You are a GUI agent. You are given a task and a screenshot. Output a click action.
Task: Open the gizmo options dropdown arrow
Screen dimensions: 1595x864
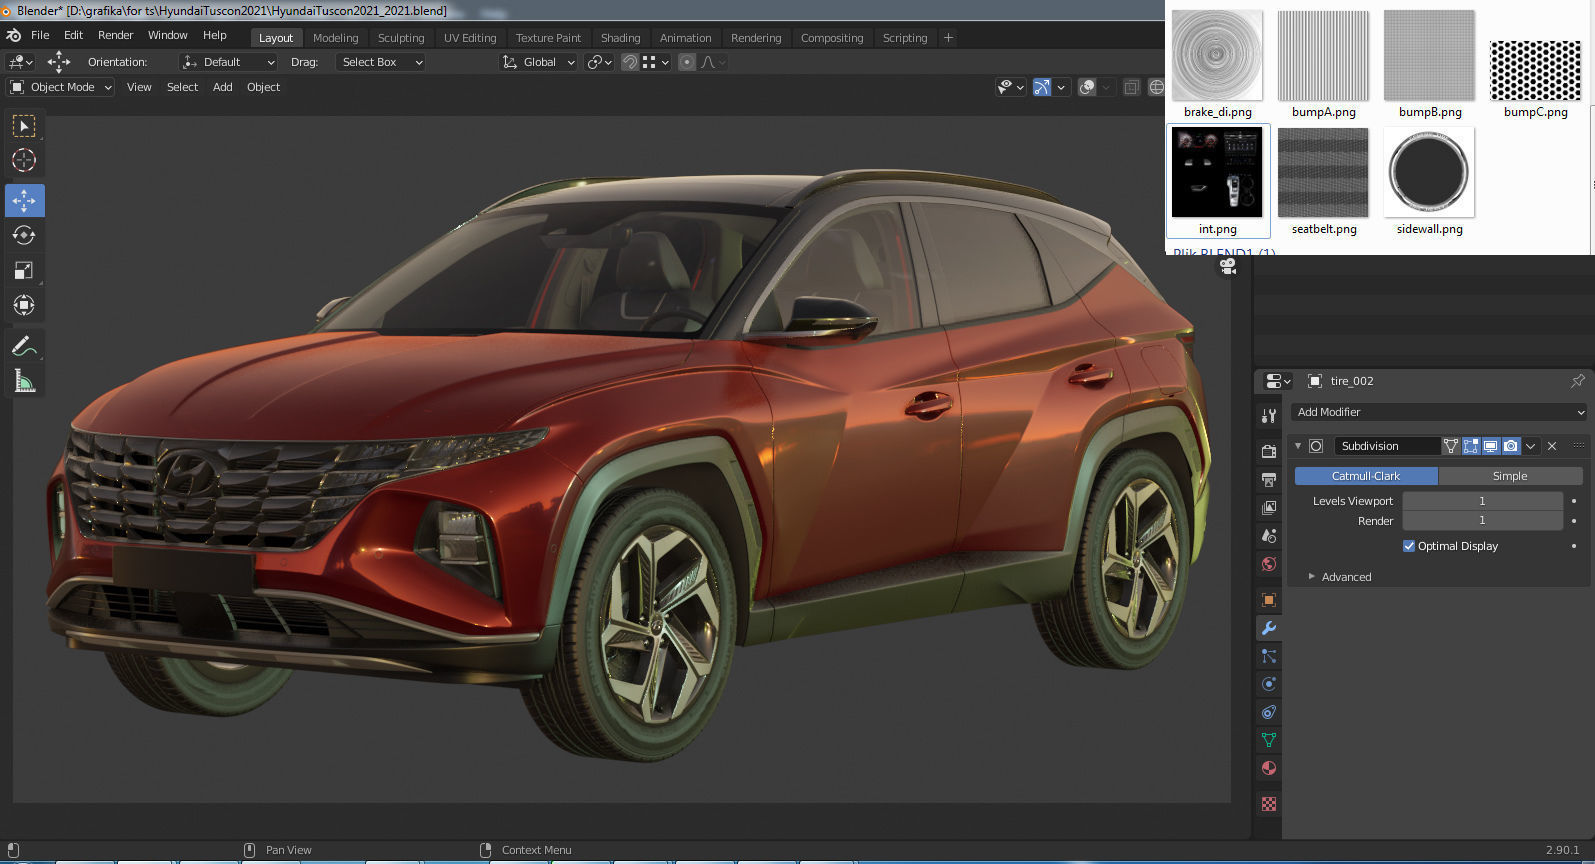pyautogui.click(x=1061, y=87)
